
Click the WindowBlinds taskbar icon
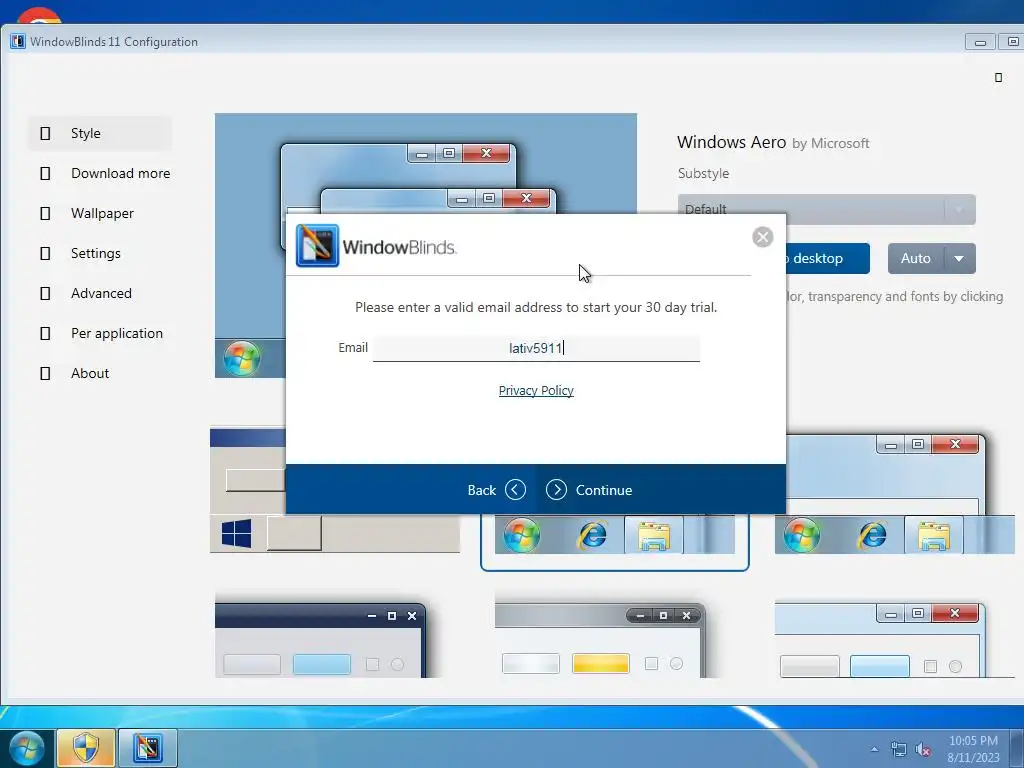[x=148, y=748]
